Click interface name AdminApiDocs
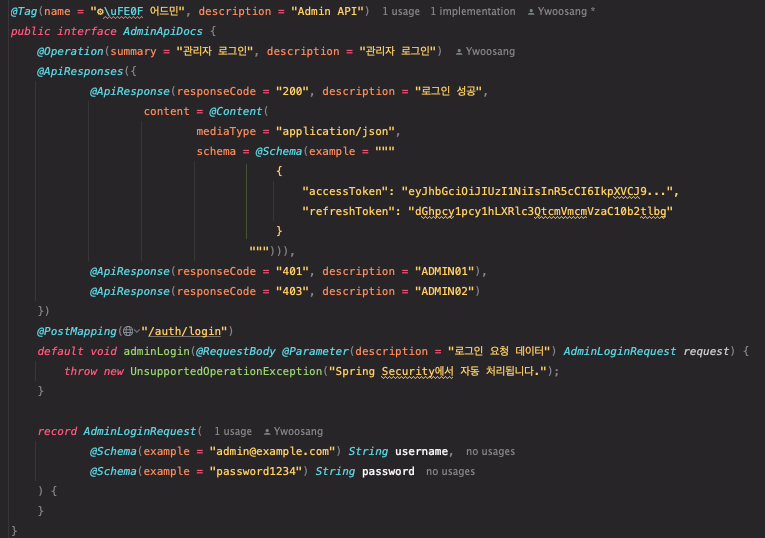The image size is (765, 538). tap(162, 31)
